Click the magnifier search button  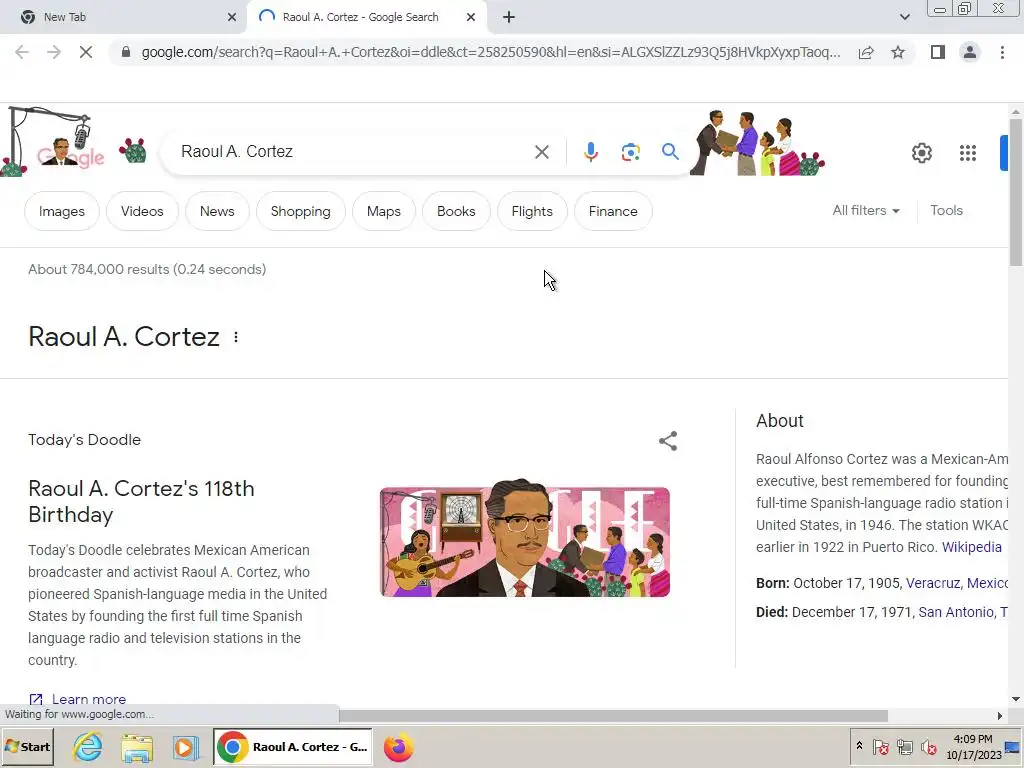670,152
